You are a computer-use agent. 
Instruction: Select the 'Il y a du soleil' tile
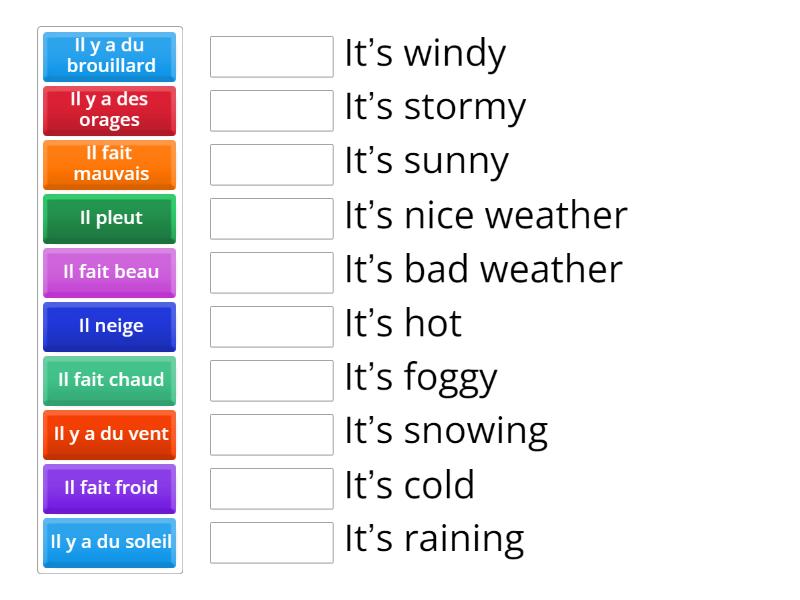point(108,542)
